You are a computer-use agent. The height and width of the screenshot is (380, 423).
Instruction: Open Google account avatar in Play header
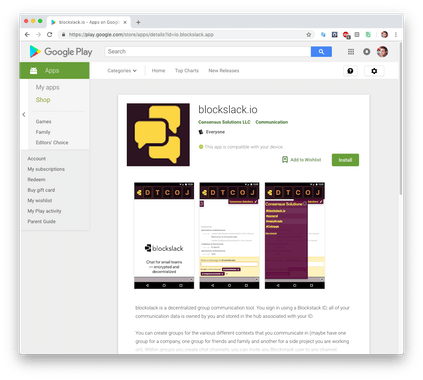pyautogui.click(x=382, y=52)
